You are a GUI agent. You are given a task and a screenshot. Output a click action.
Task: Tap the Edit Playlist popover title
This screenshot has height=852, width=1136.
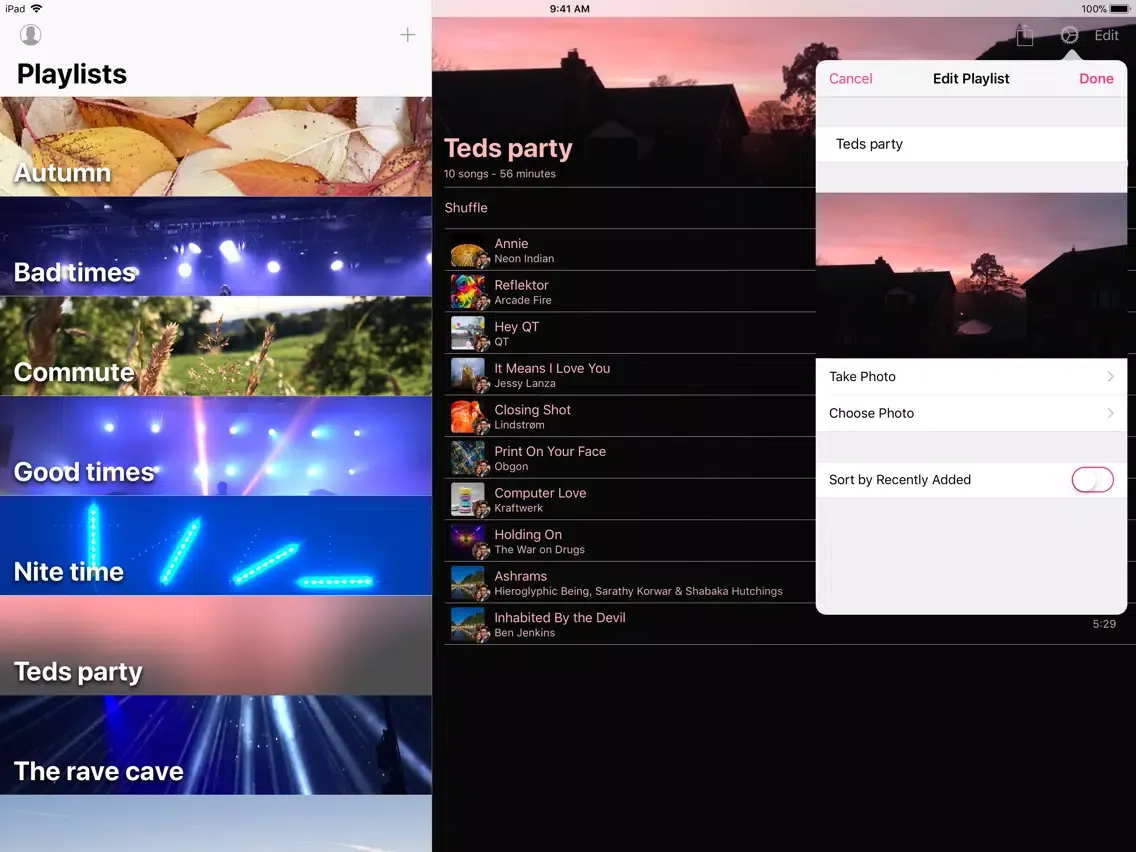(x=971, y=78)
